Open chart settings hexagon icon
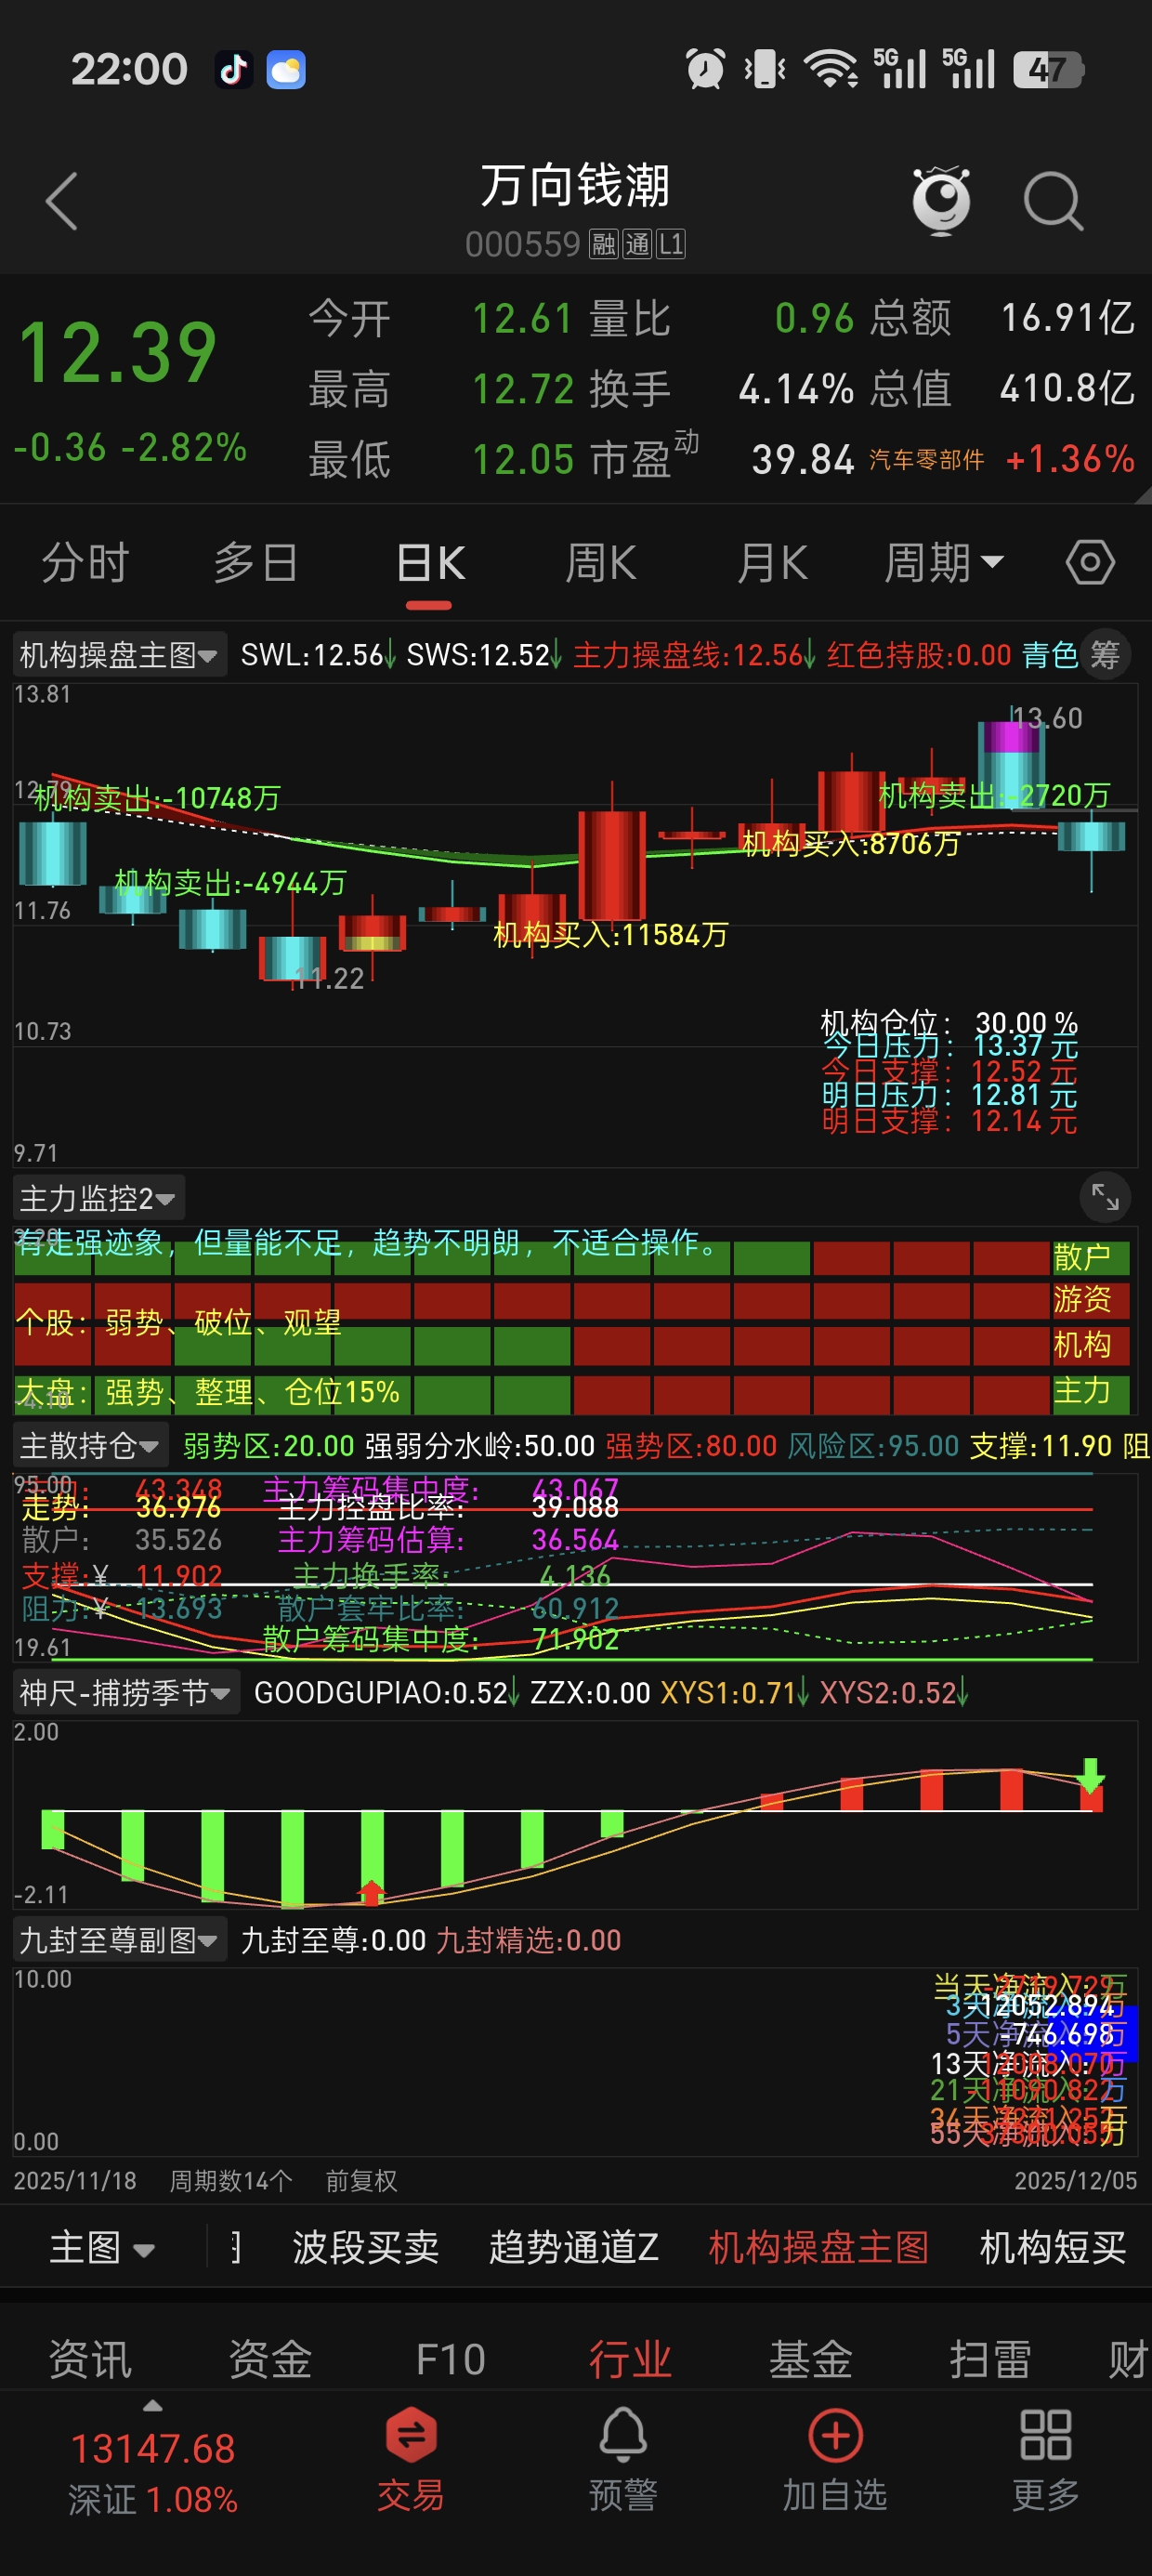This screenshot has height=2576, width=1152. tap(1090, 562)
